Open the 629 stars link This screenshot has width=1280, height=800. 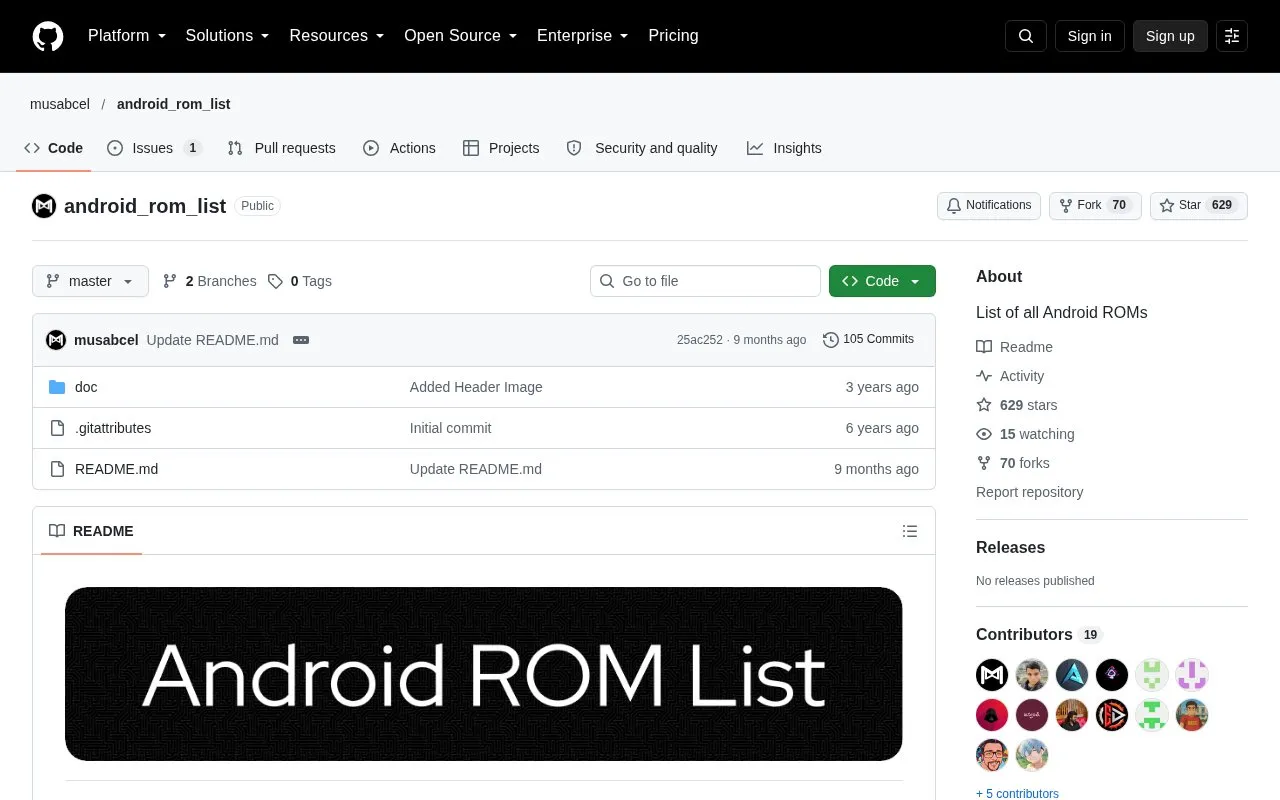click(x=1016, y=405)
